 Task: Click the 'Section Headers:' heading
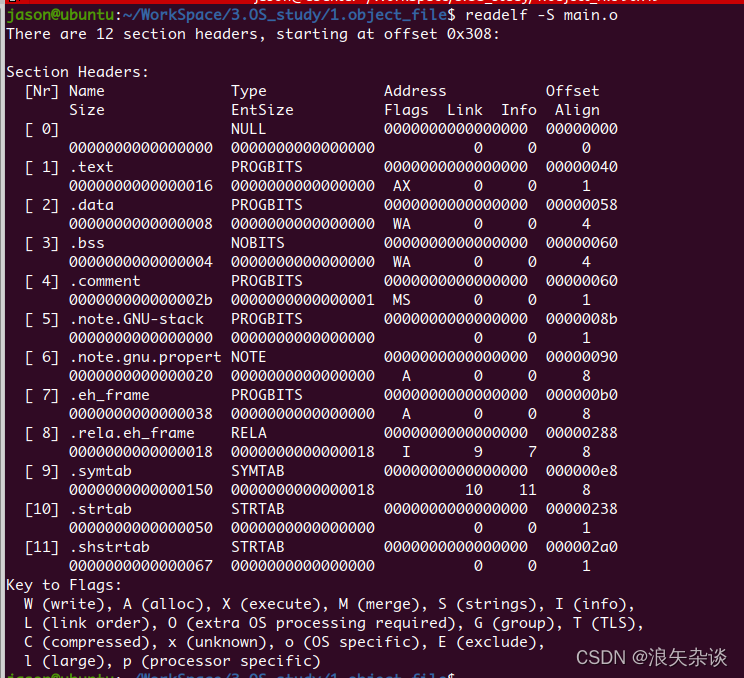[77, 72]
